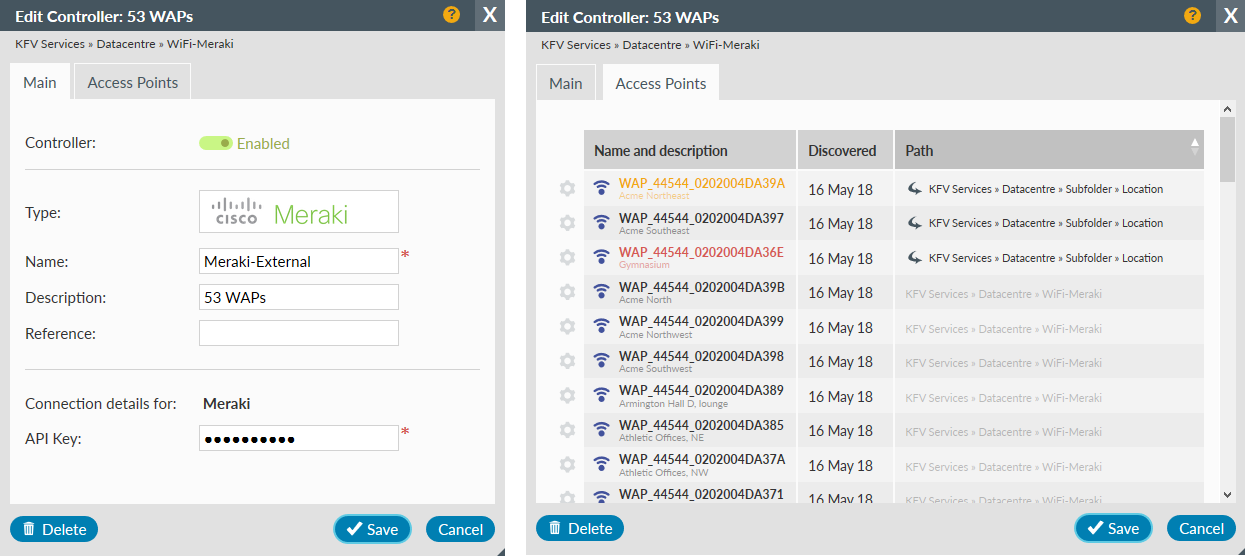The height and width of the screenshot is (556, 1245).
Task: Click gear icon for WAP_44544_0202004DA398 row
Action: 567,361
